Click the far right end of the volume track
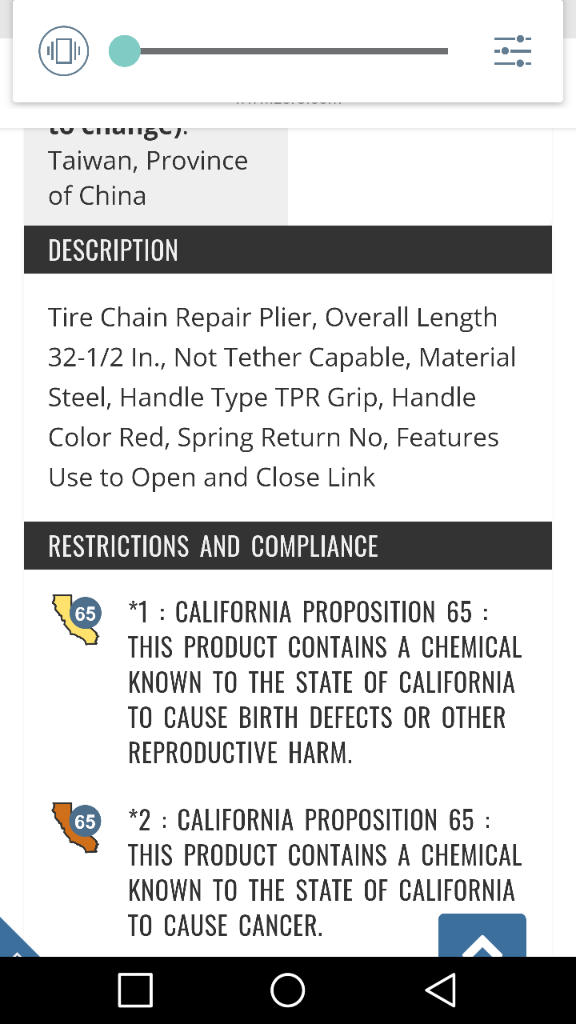The height and width of the screenshot is (1024, 576). pyautogui.click(x=445, y=51)
